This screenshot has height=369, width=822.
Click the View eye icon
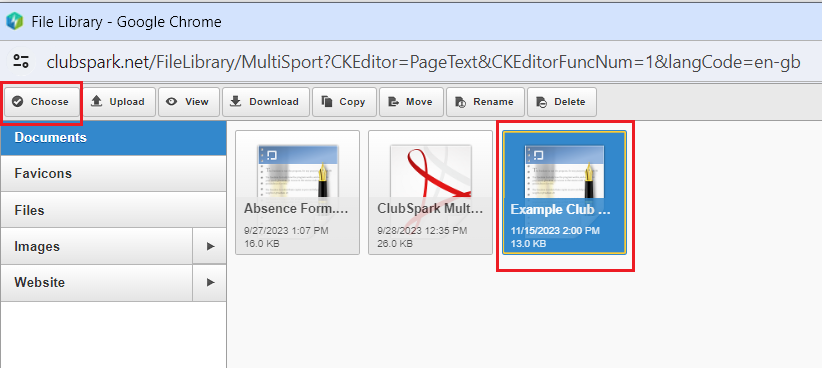171,102
